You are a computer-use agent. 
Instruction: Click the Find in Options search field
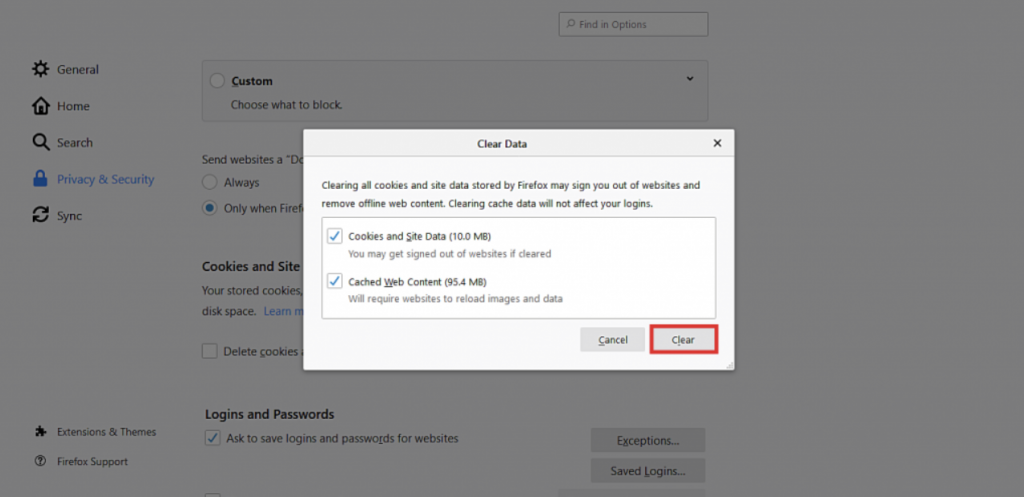[634, 24]
